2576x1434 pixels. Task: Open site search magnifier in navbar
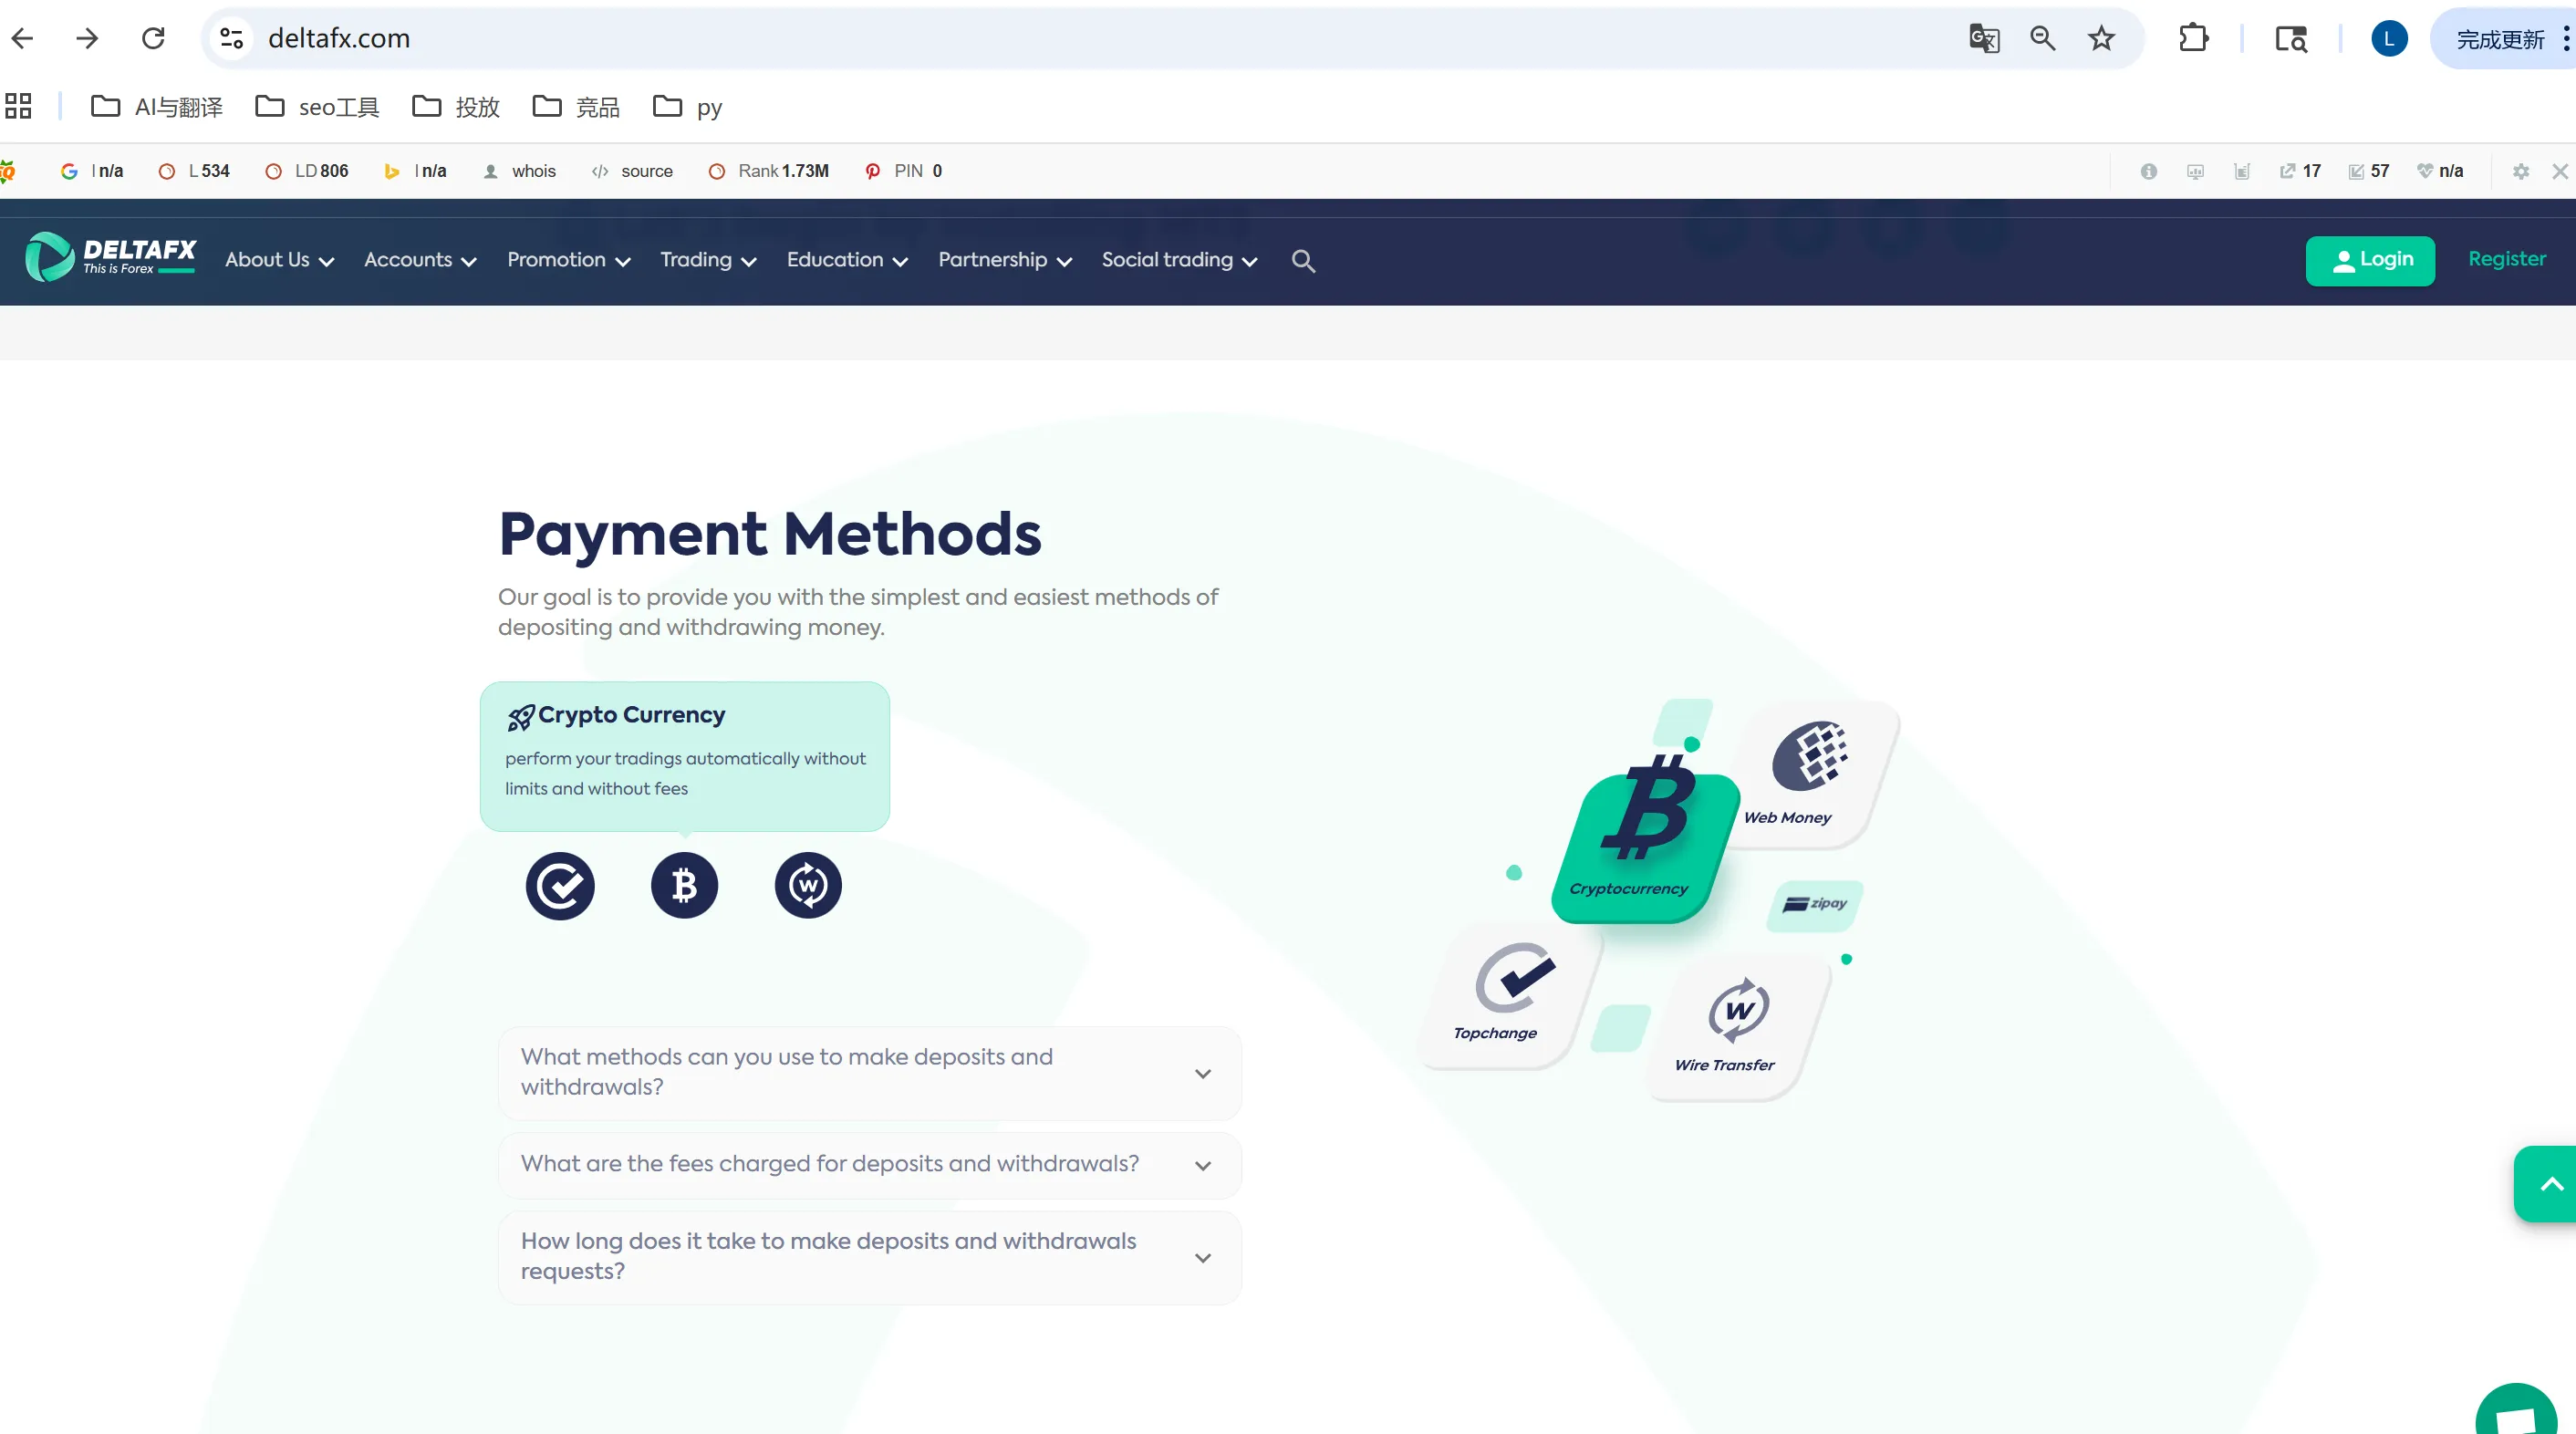pyautogui.click(x=1303, y=261)
